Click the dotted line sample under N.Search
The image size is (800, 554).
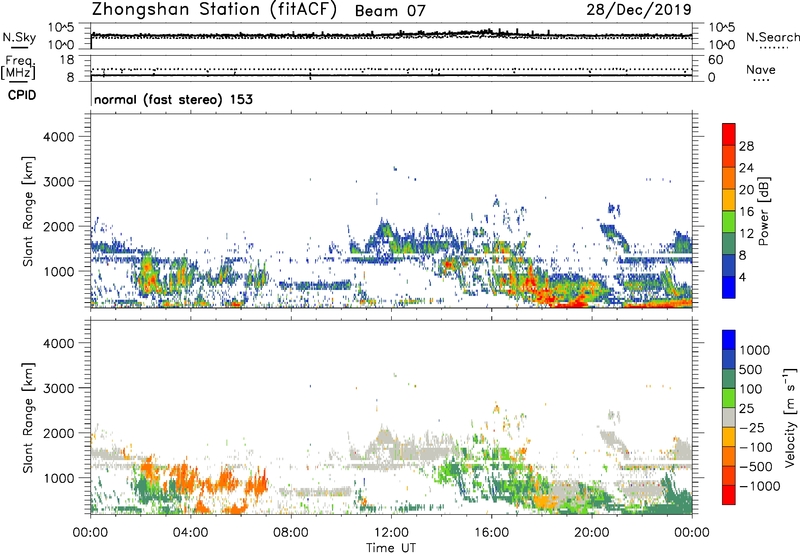pyautogui.click(x=773, y=48)
